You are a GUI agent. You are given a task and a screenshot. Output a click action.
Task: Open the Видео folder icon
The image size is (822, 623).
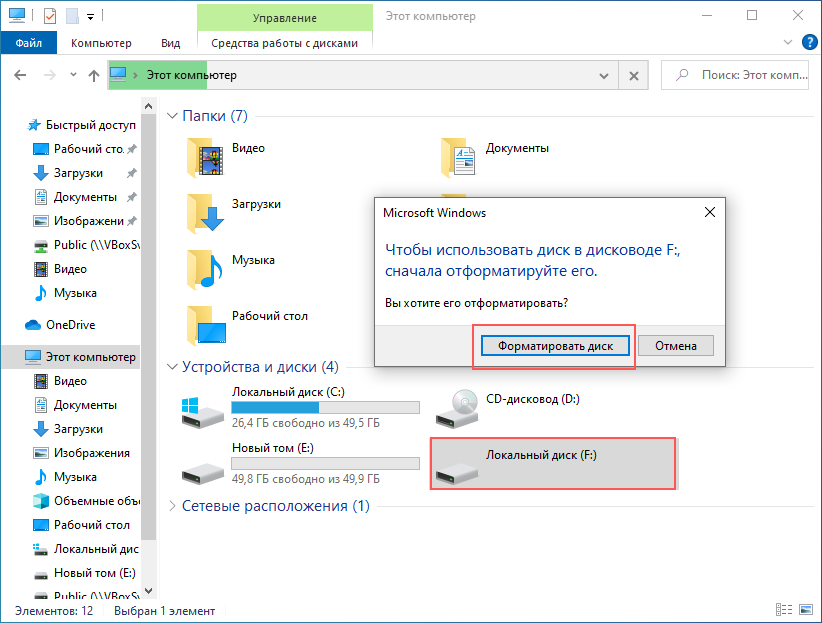[206, 156]
